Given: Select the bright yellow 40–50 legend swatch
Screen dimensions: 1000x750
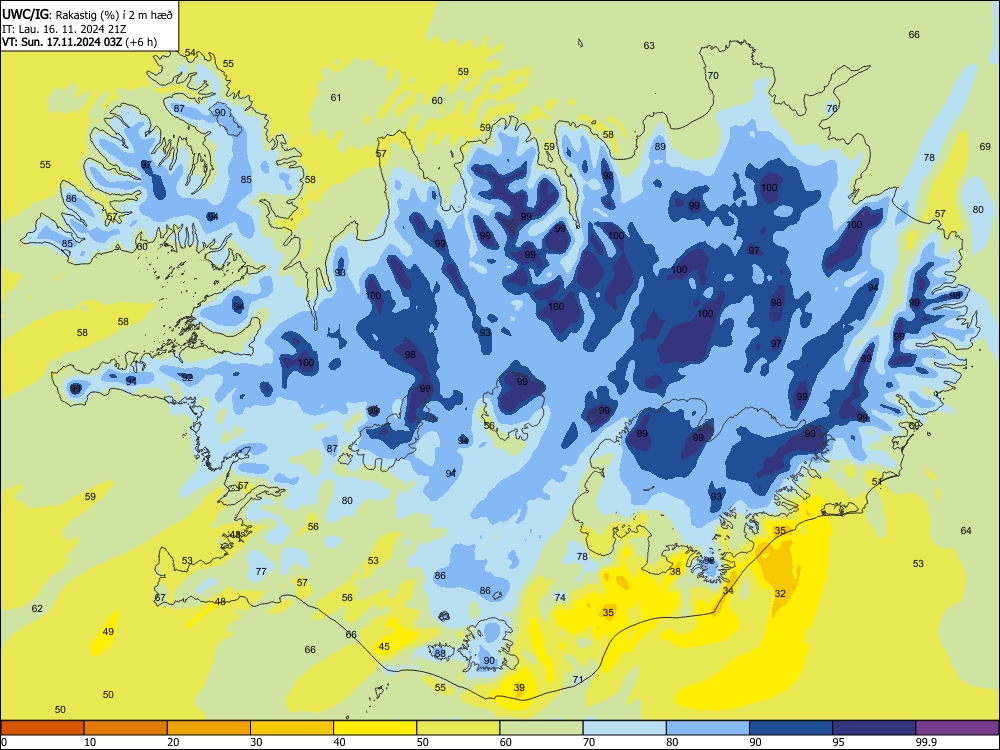Looking at the screenshot, I should tap(375, 728).
